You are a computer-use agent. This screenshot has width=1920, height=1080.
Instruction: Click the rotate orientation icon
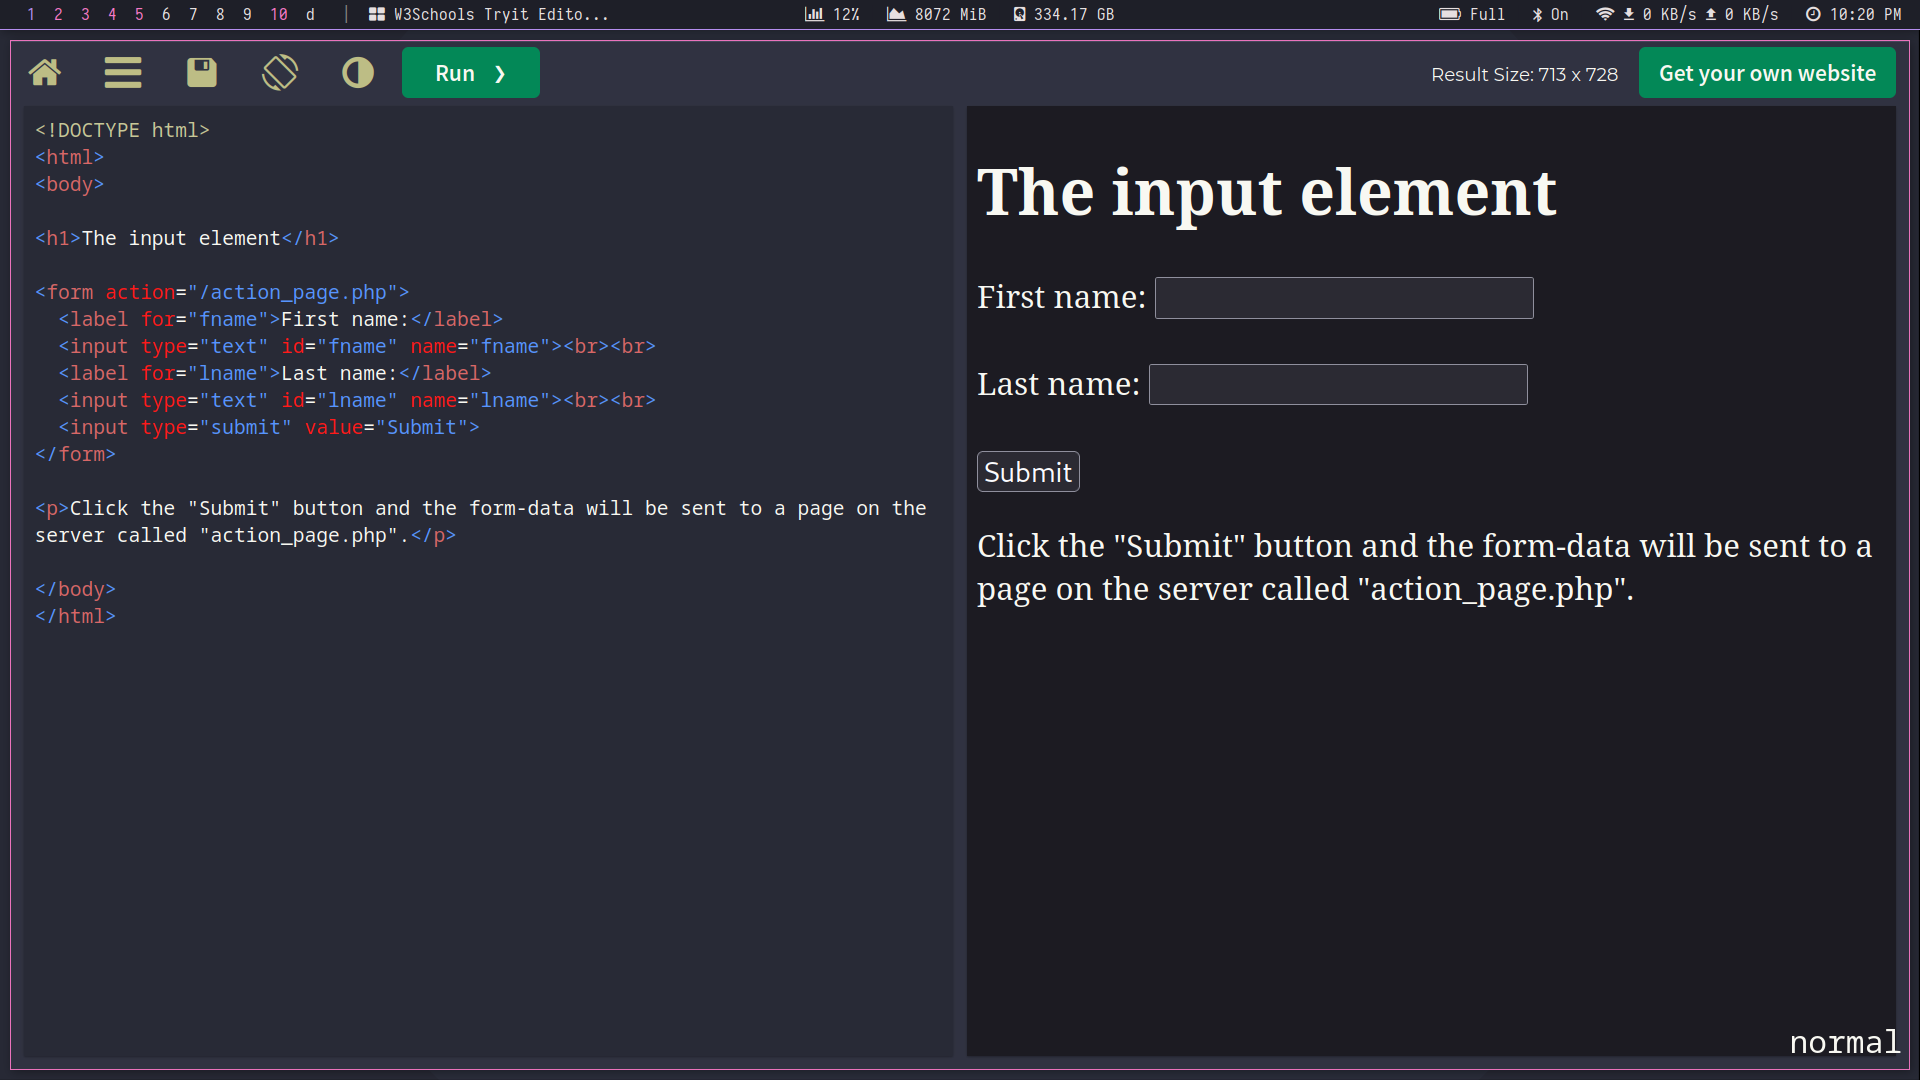pyautogui.click(x=280, y=73)
